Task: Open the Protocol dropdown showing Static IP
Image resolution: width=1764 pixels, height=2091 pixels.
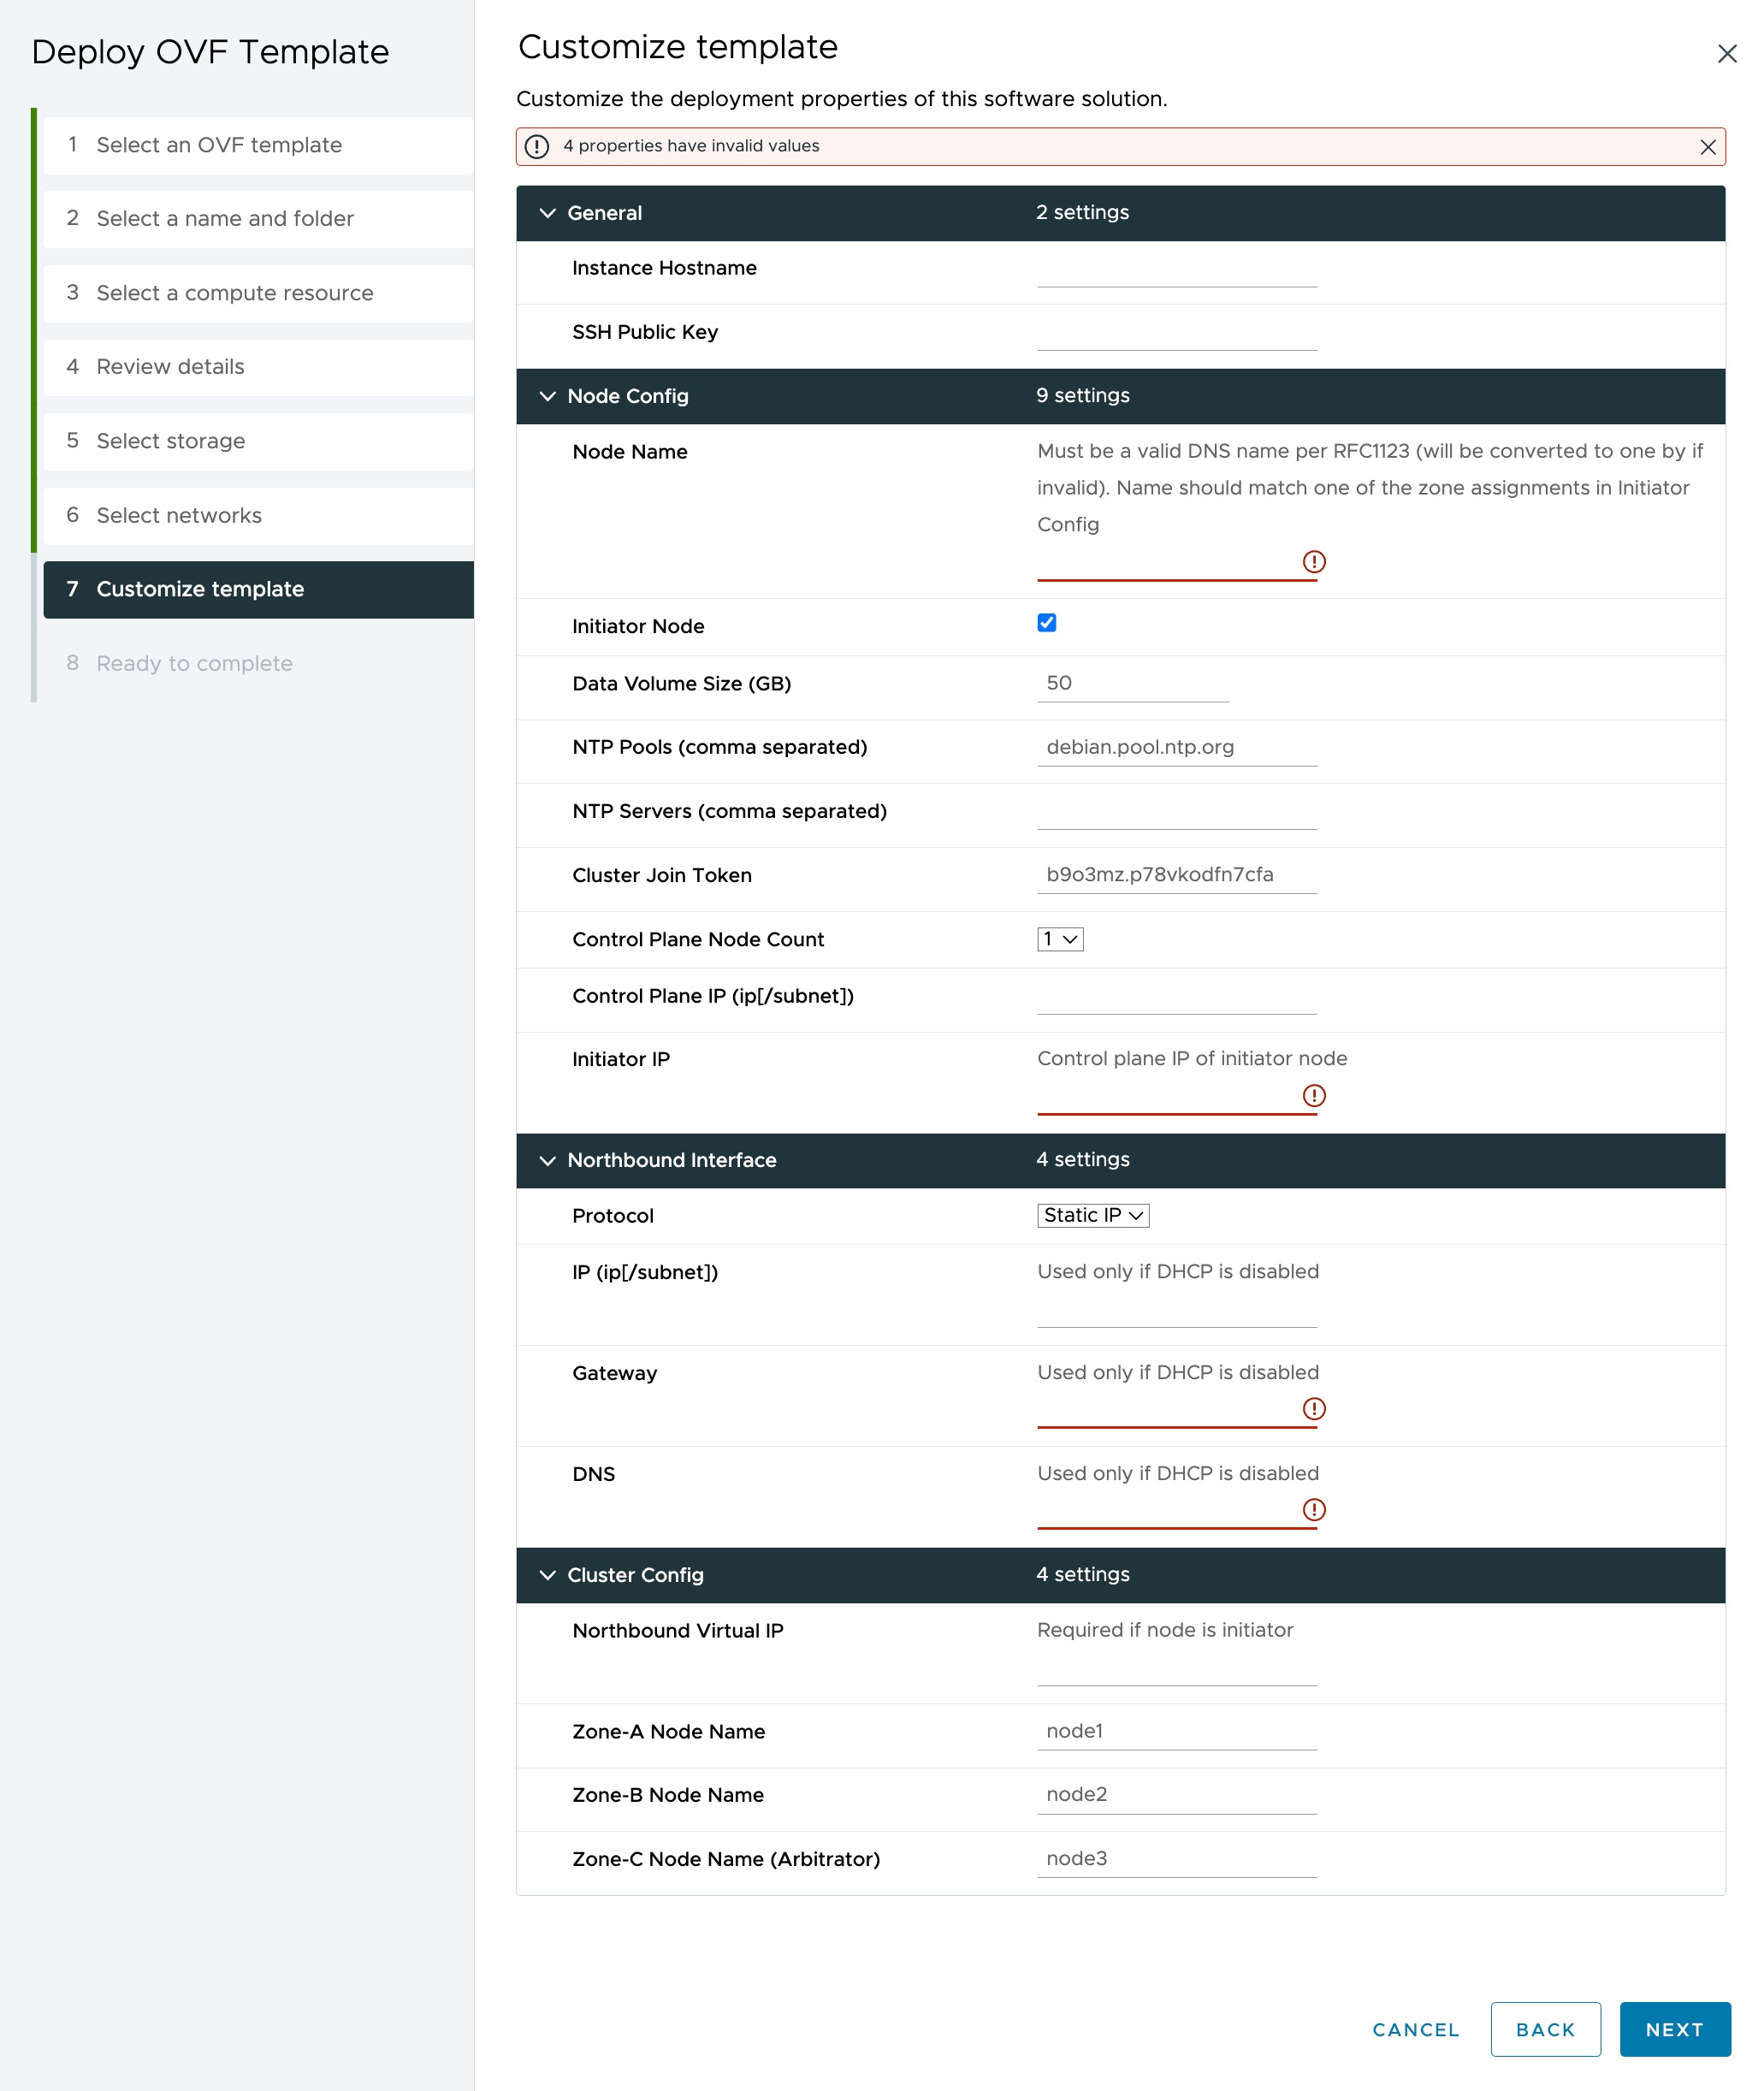Action: tap(1092, 1215)
